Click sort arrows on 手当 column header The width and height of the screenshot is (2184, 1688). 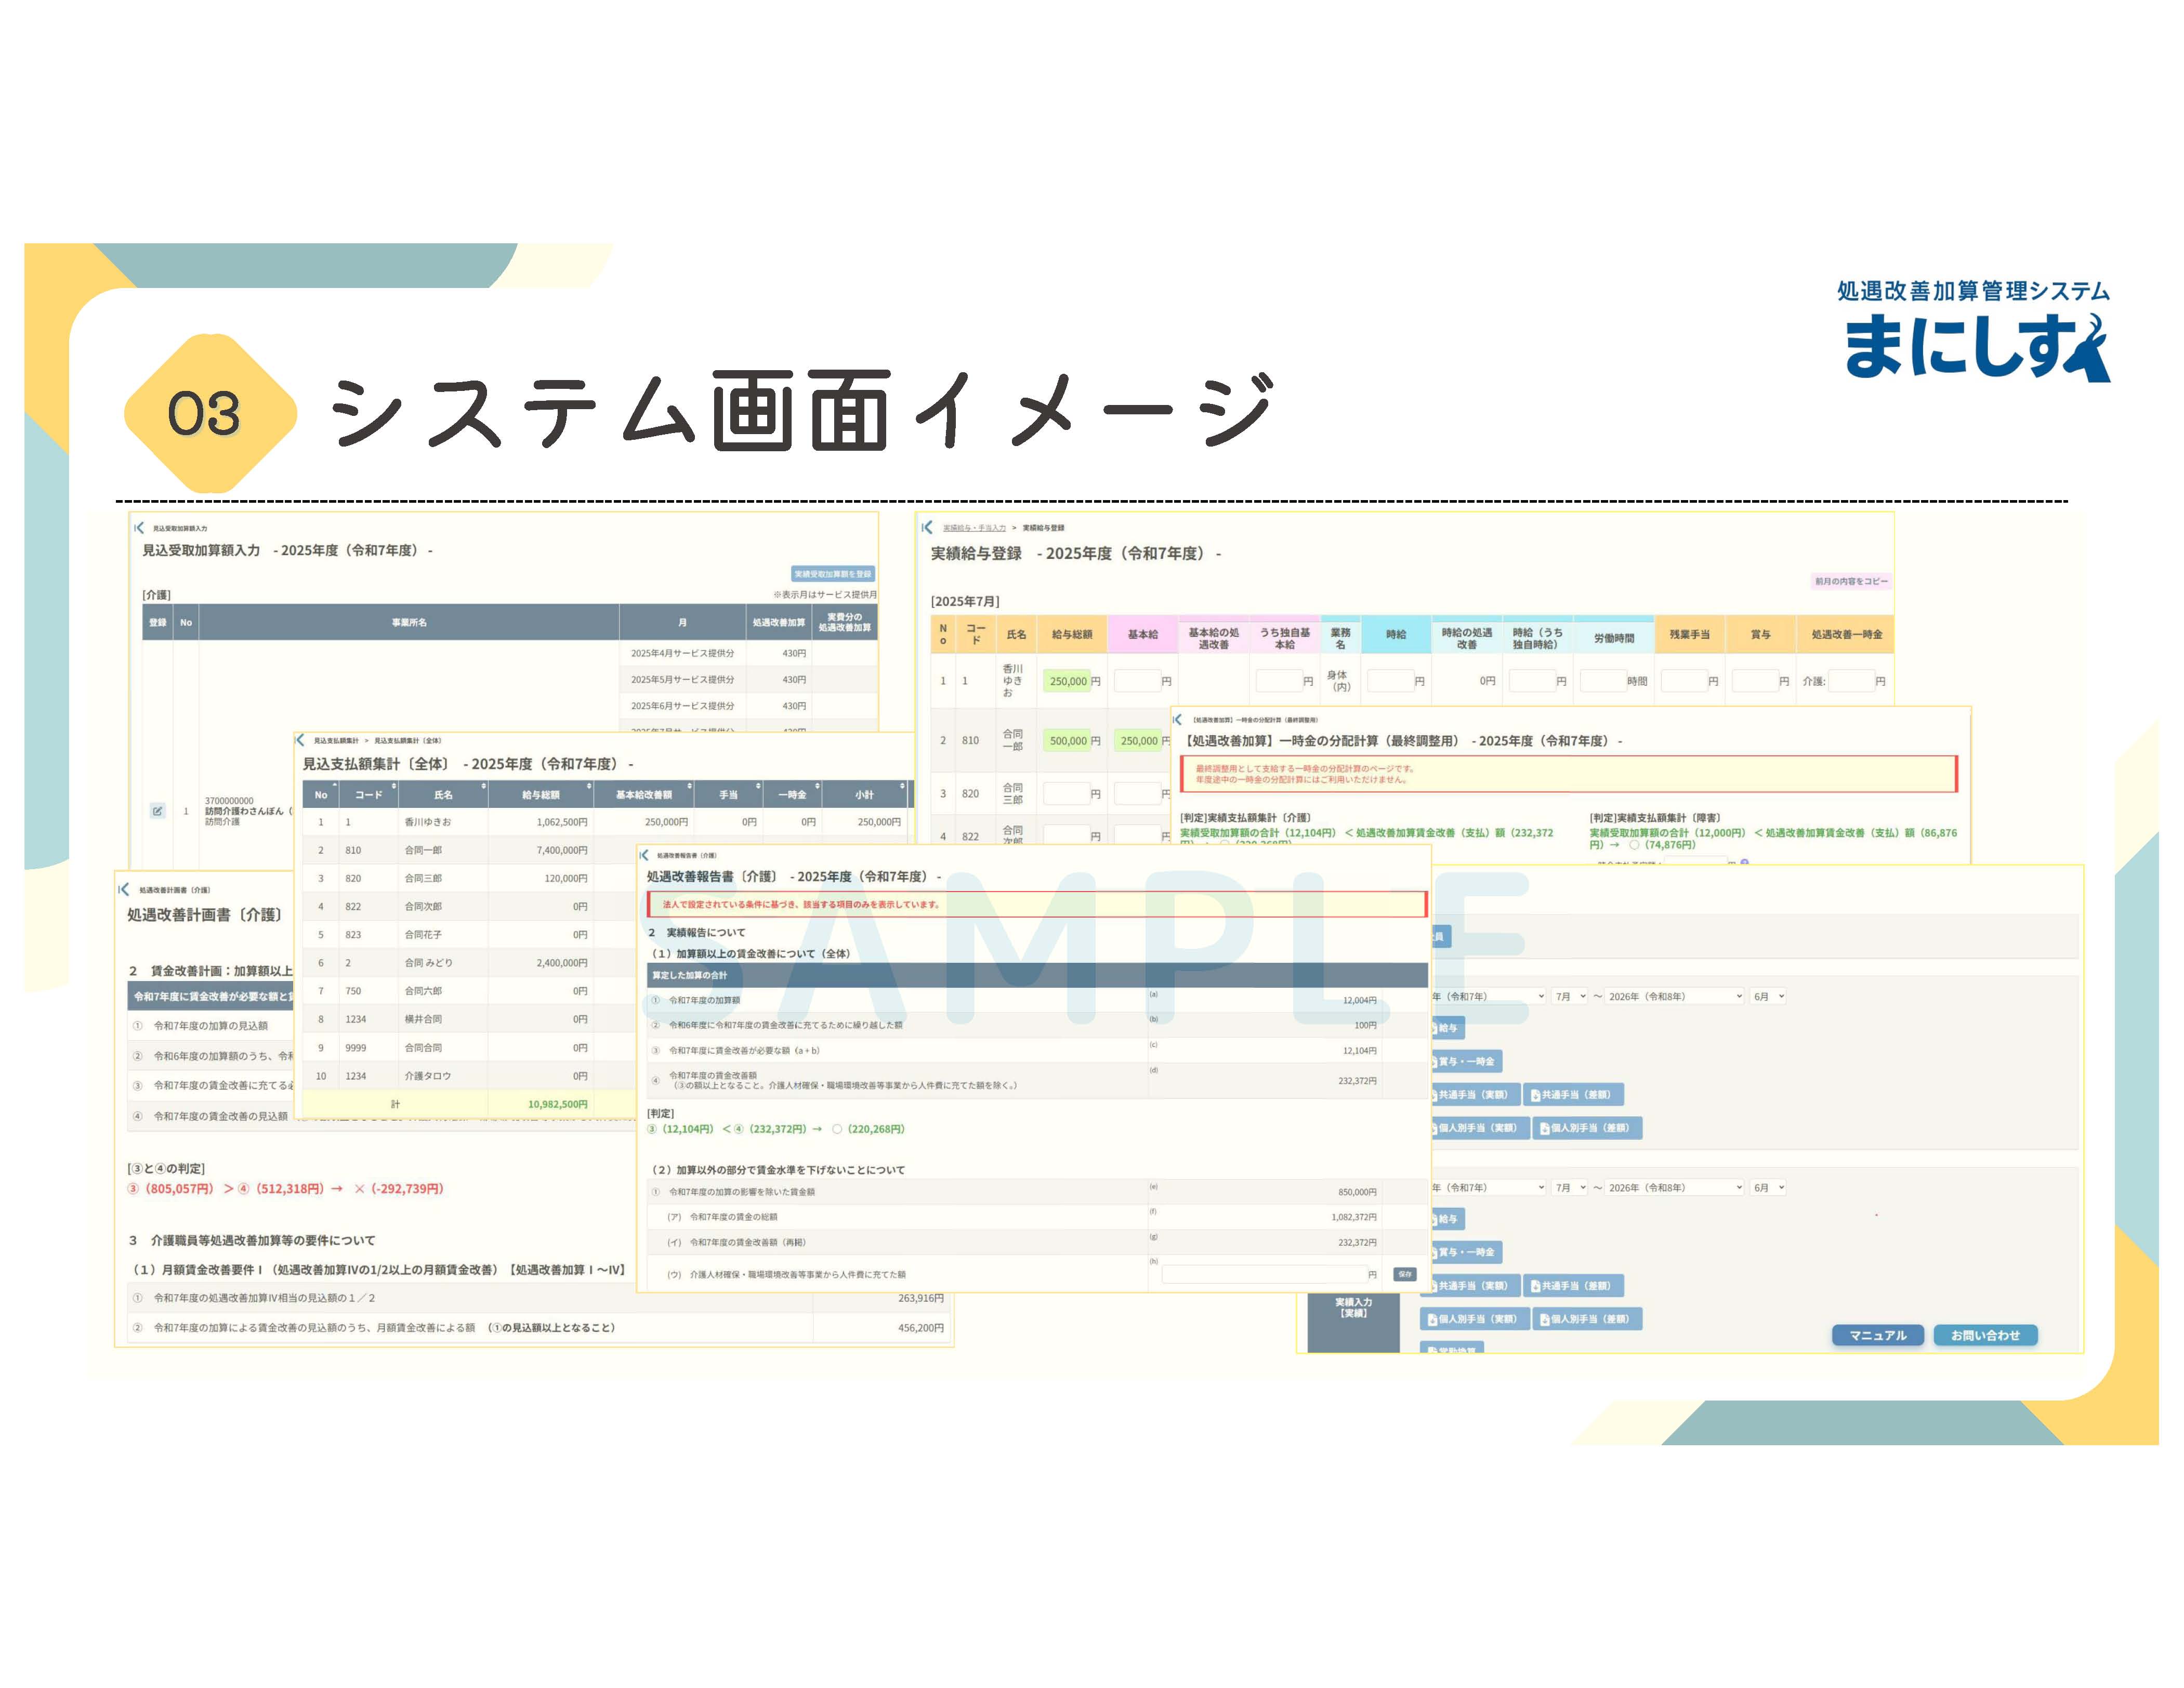759,787
